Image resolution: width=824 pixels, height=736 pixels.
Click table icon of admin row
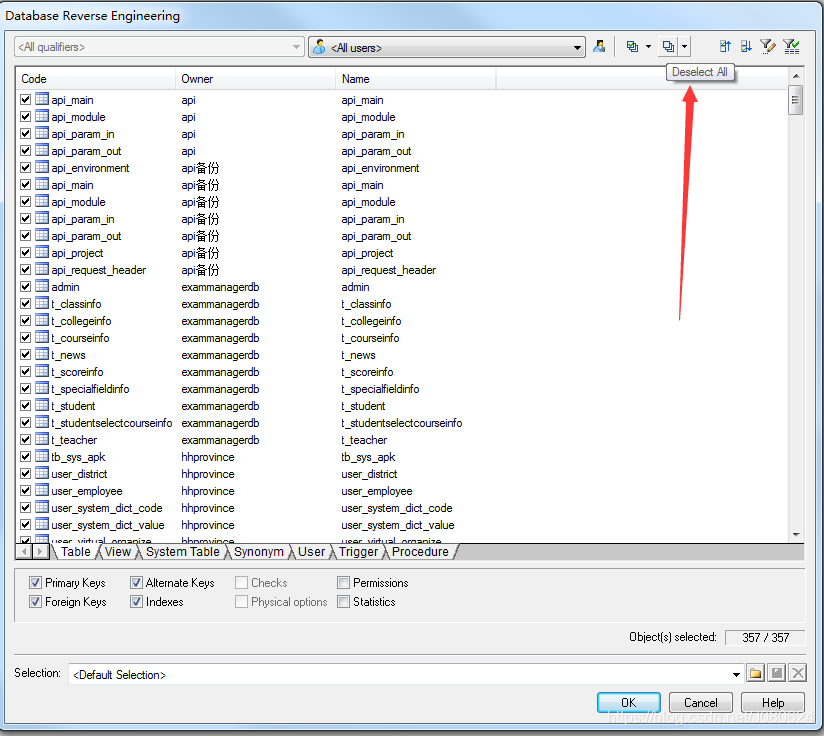(x=42, y=286)
